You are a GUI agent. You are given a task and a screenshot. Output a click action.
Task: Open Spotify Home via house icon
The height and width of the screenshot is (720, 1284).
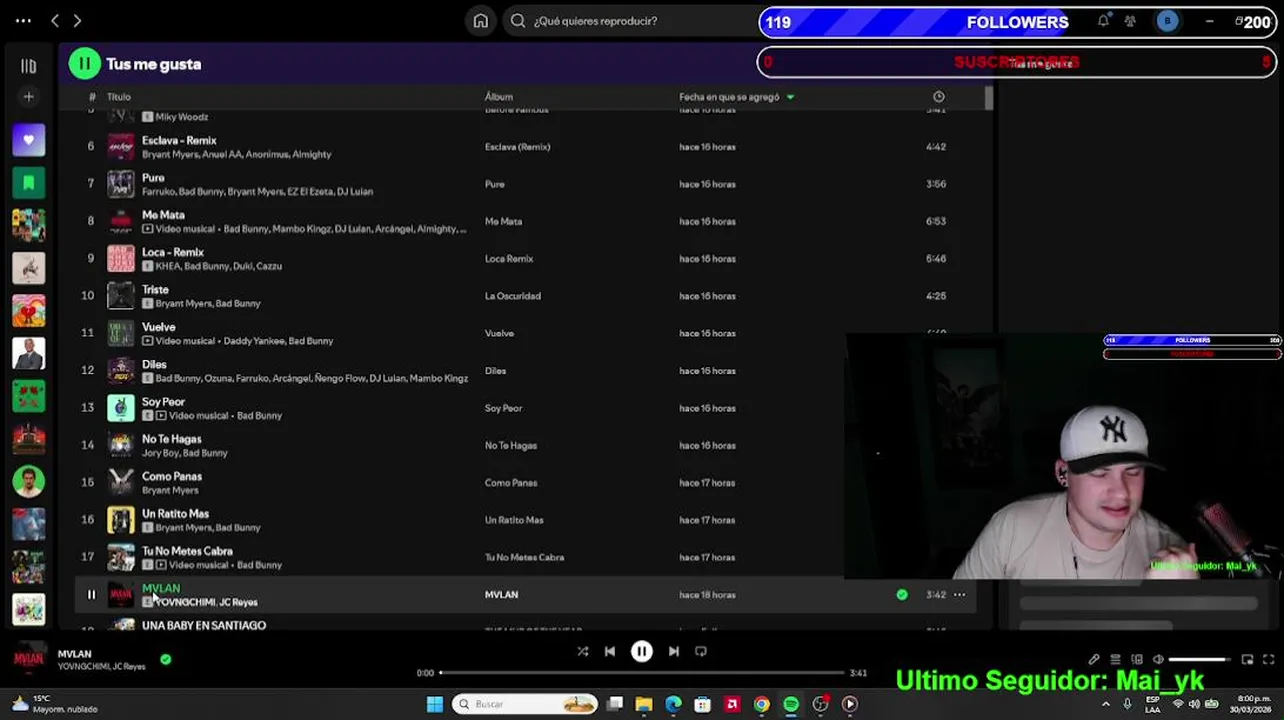481,20
